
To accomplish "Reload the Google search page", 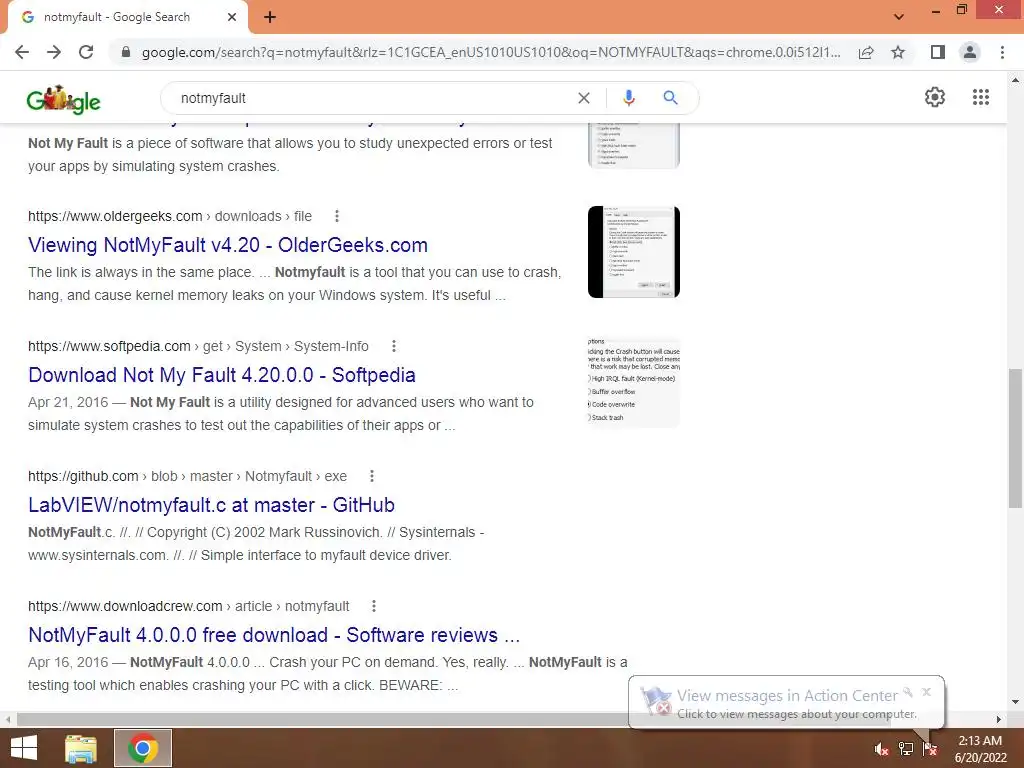I will pyautogui.click(x=86, y=52).
